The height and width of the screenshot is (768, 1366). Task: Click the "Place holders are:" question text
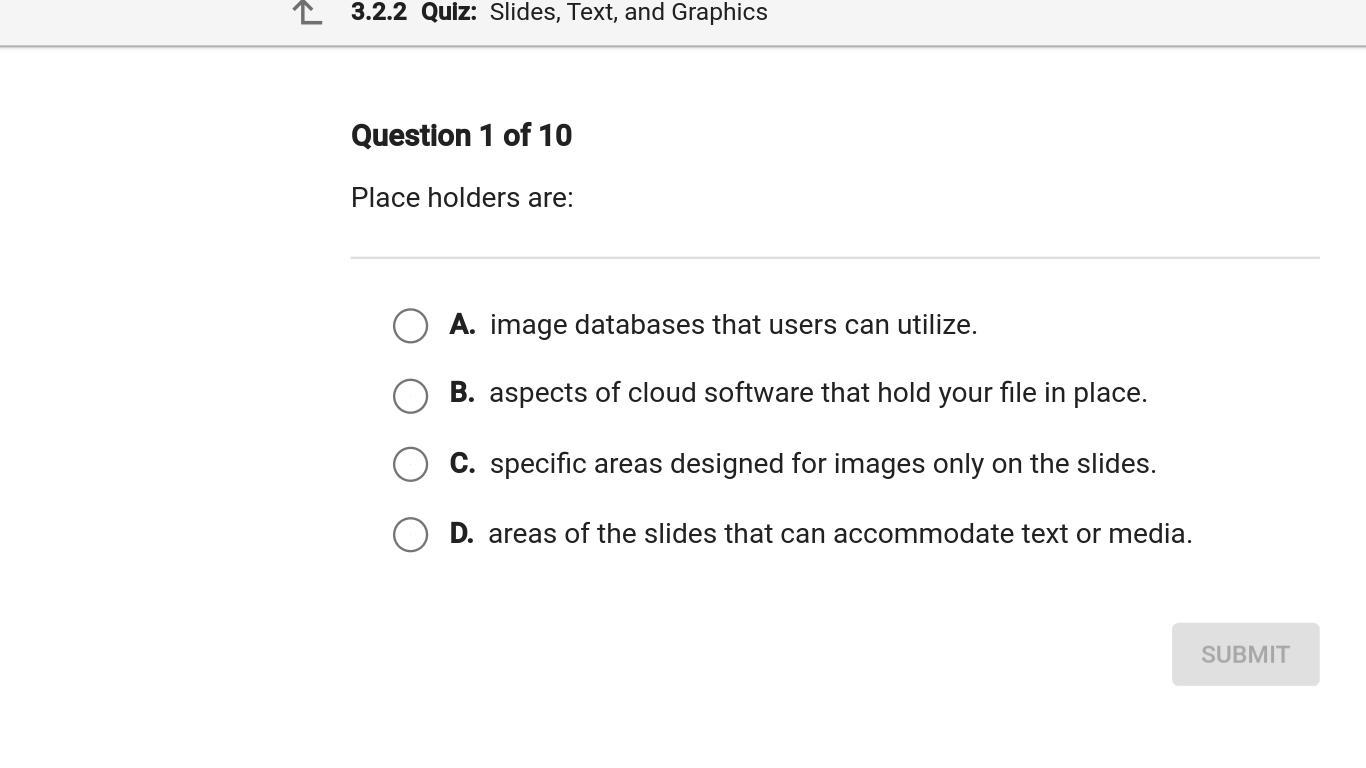462,198
